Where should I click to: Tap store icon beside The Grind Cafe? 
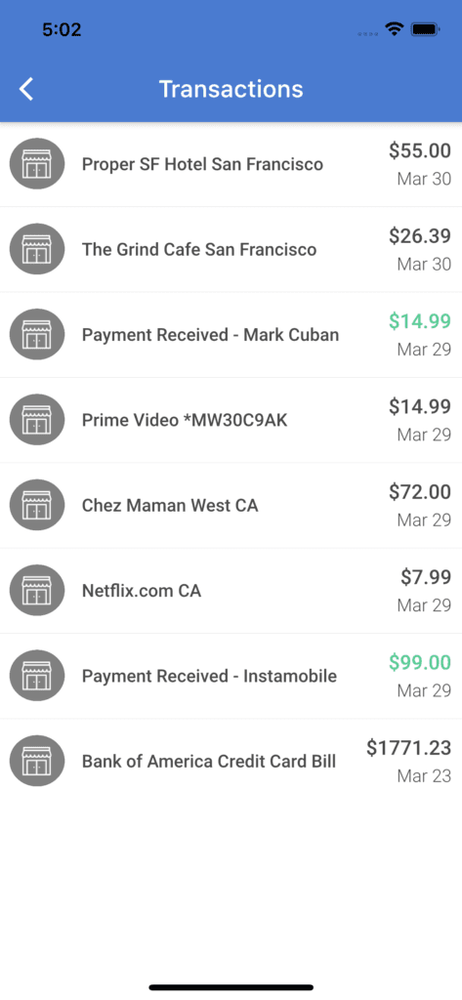[x=37, y=249]
